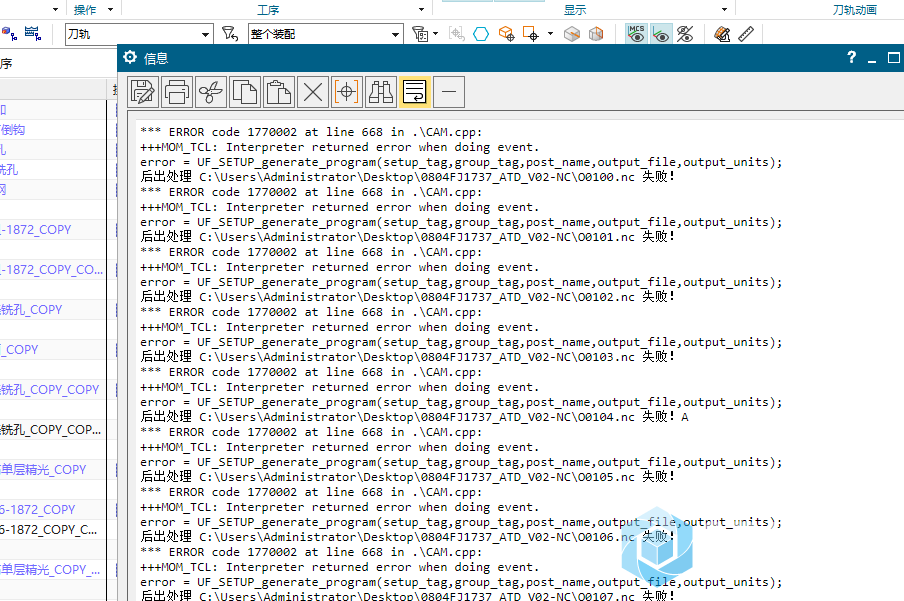Screen dimensions: 904x601
Task: Click the gray shaded cube icon
Action: coord(572,34)
